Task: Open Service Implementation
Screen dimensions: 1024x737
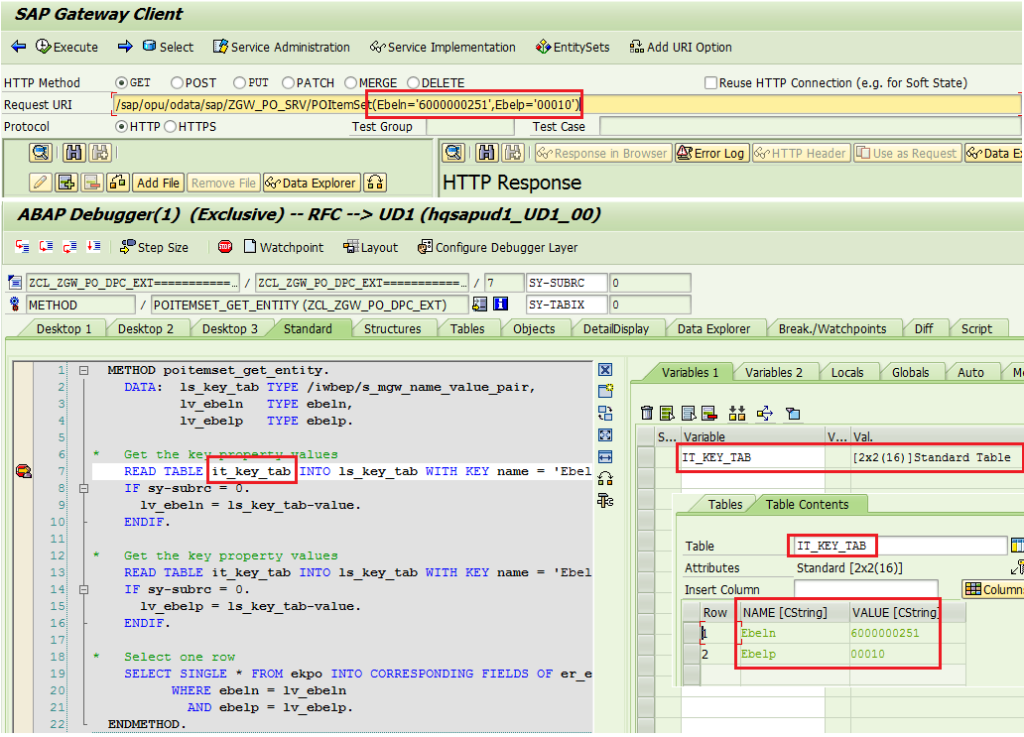Action: (442, 47)
